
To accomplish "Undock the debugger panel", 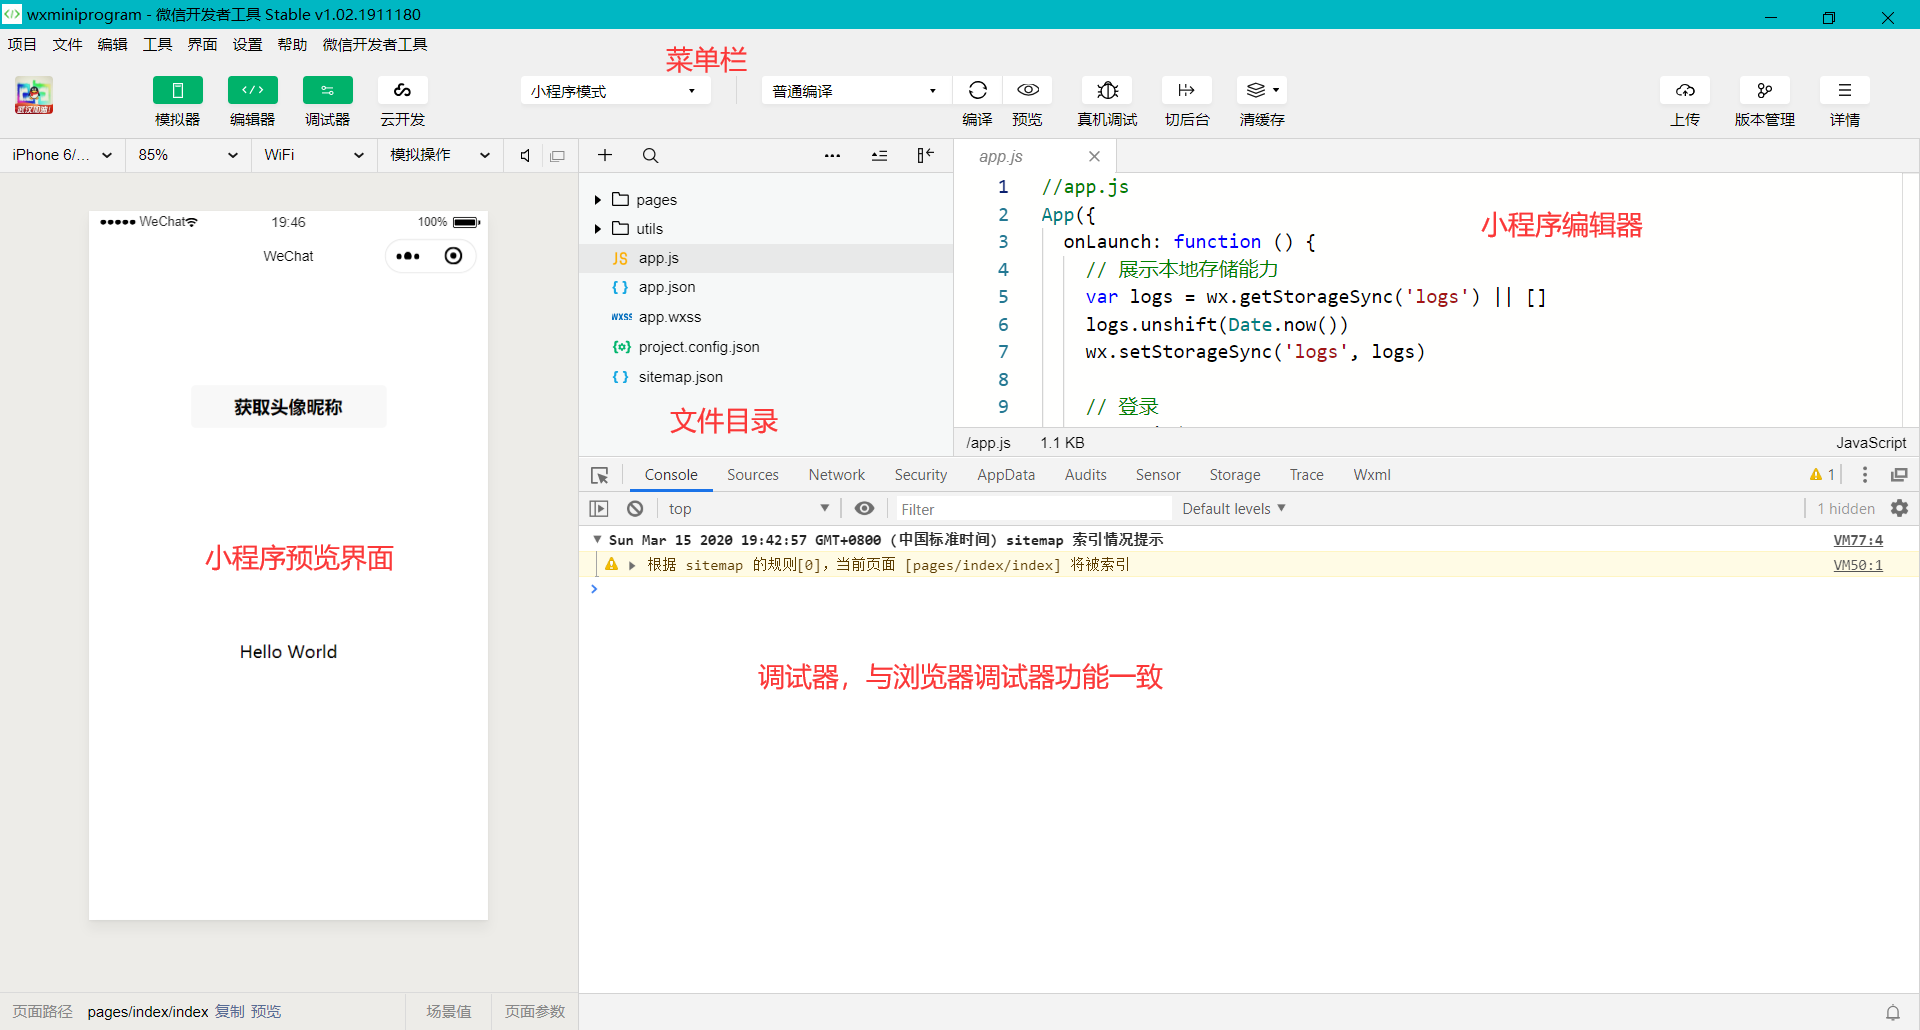I will point(1899,475).
